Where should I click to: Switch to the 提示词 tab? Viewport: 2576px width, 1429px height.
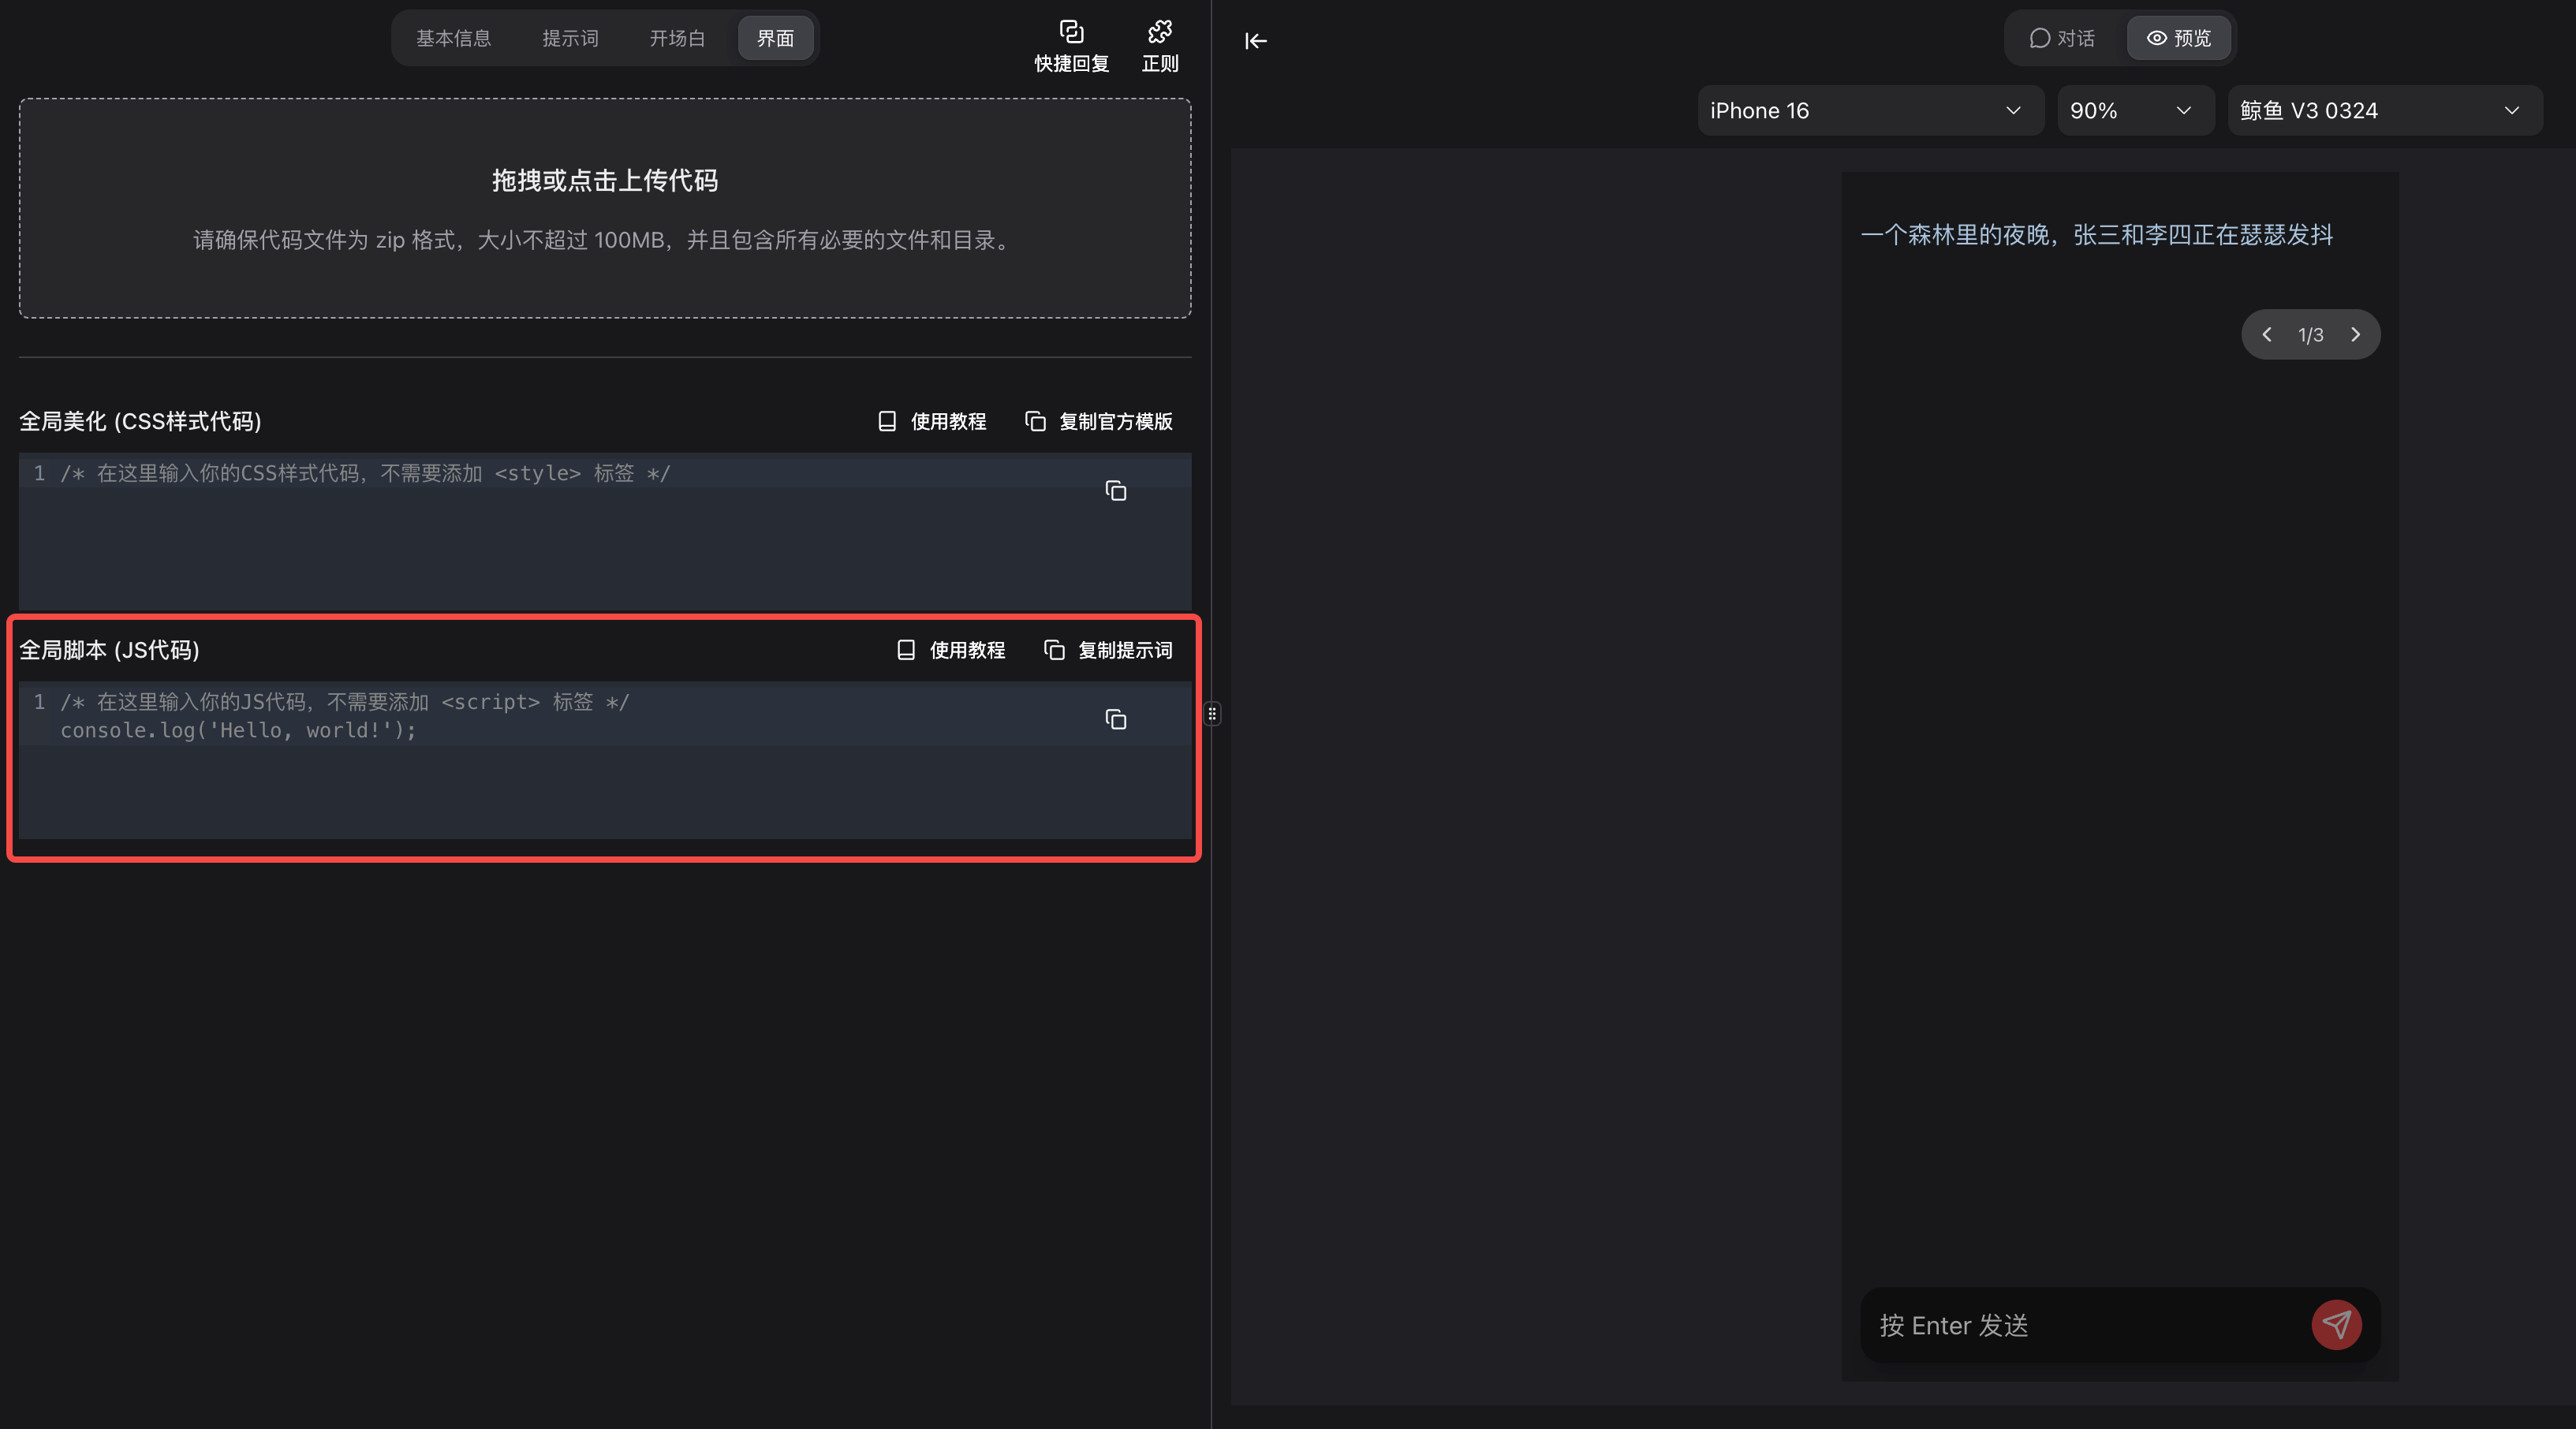coord(570,38)
